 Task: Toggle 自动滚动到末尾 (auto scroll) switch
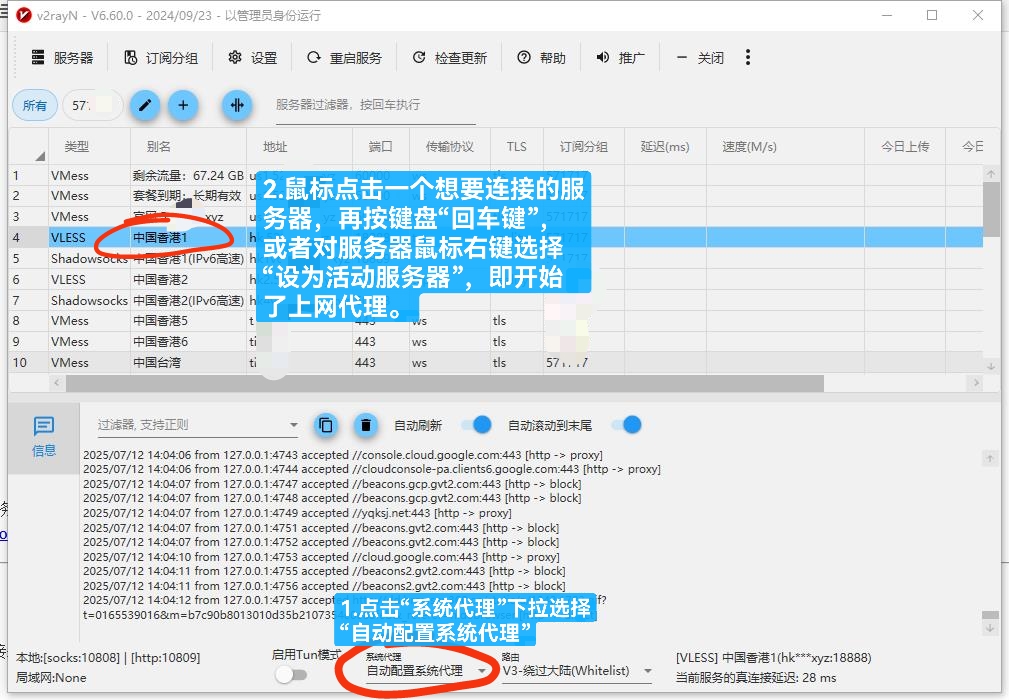[627, 425]
